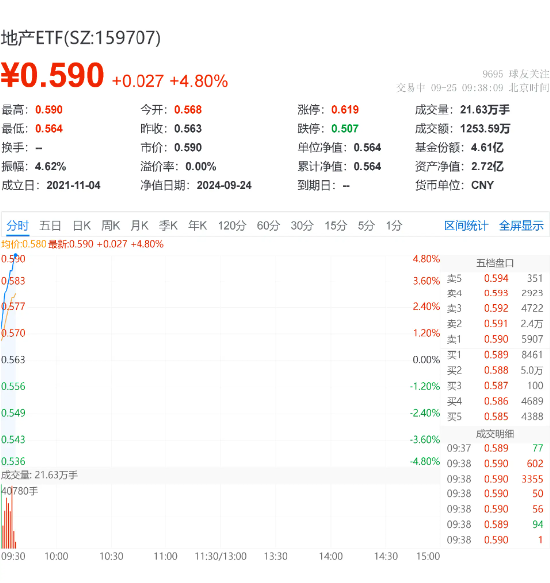Select the 买2 row at 0.588

point(495,370)
